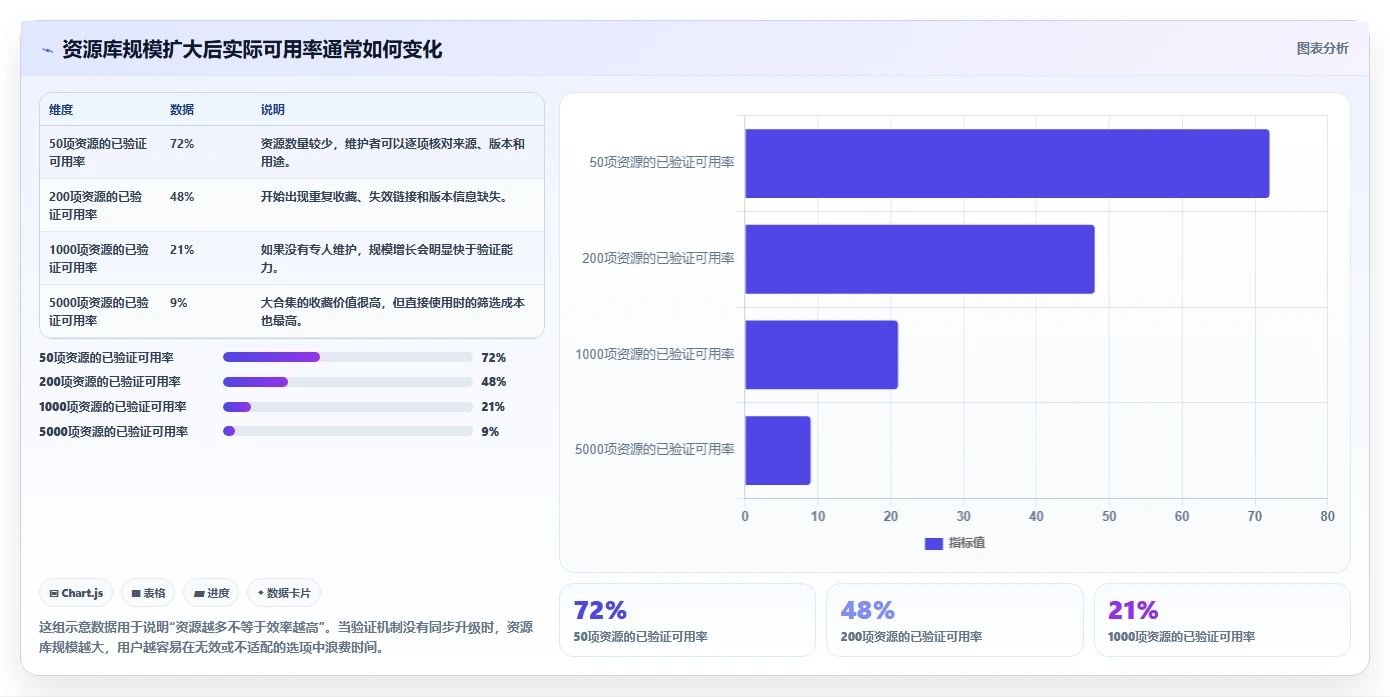Viewport: 1390px width, 697px height.
Task: Click description 开始出现重复收藏、失效链接和版本信息缺失
Action: (x=386, y=197)
